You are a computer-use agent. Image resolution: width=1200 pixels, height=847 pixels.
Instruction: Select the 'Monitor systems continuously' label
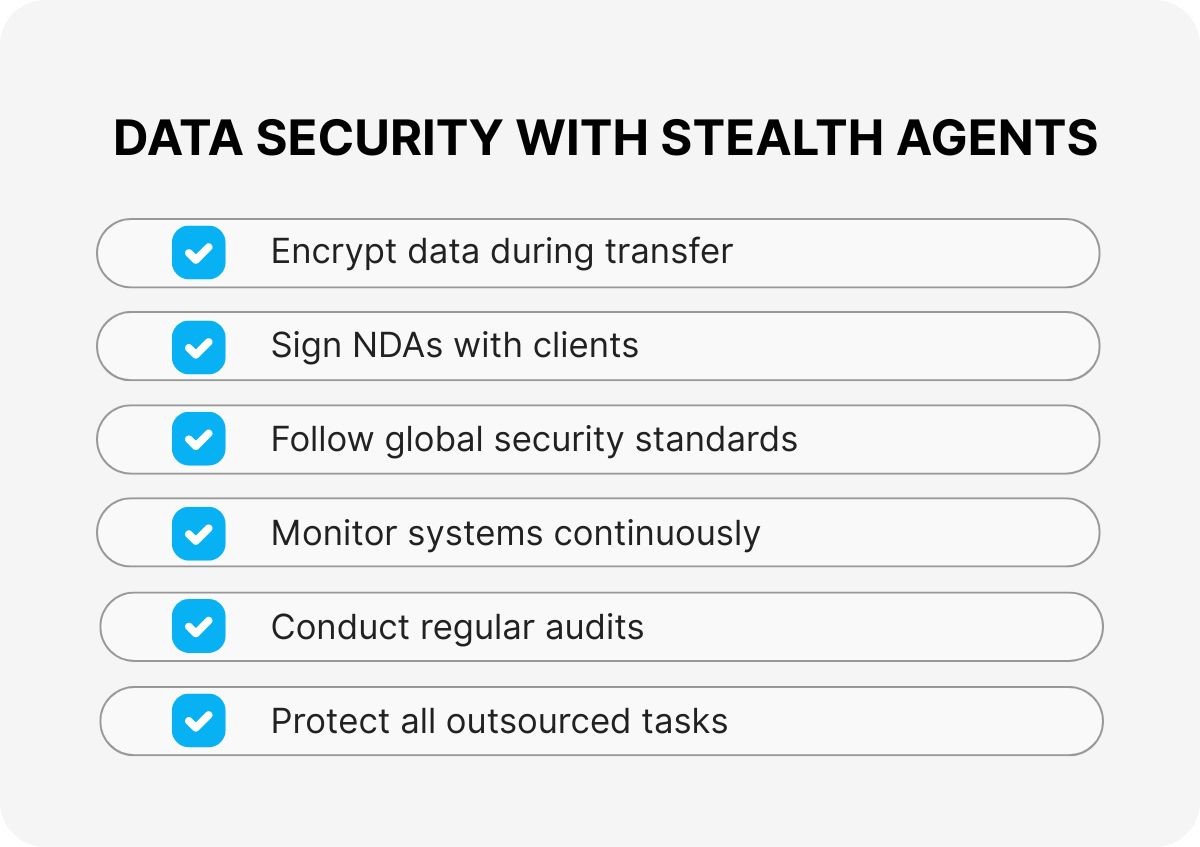(x=515, y=533)
